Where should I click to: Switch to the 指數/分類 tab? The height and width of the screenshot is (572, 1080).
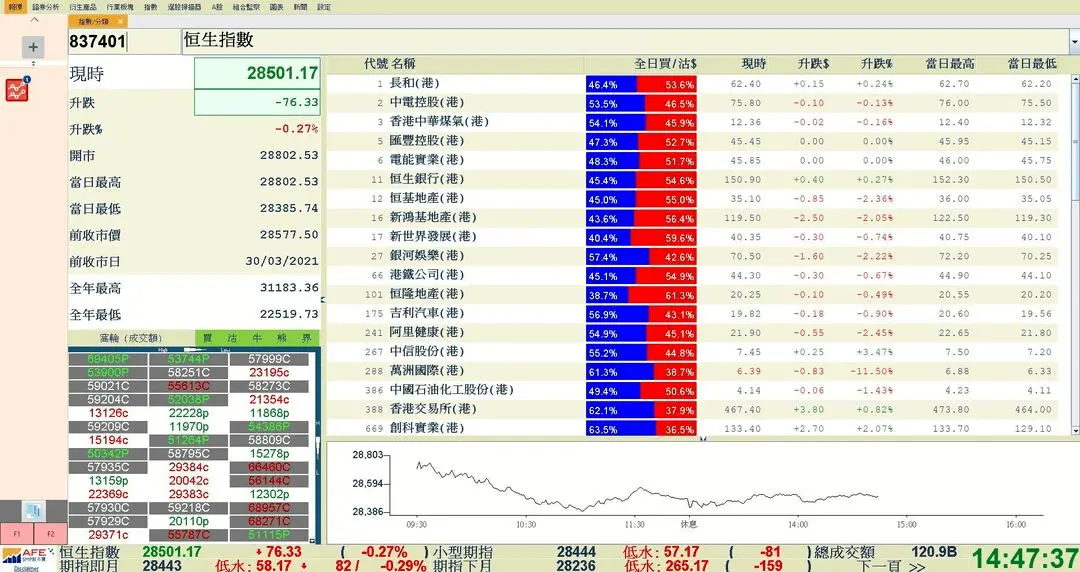pyautogui.click(x=93, y=21)
